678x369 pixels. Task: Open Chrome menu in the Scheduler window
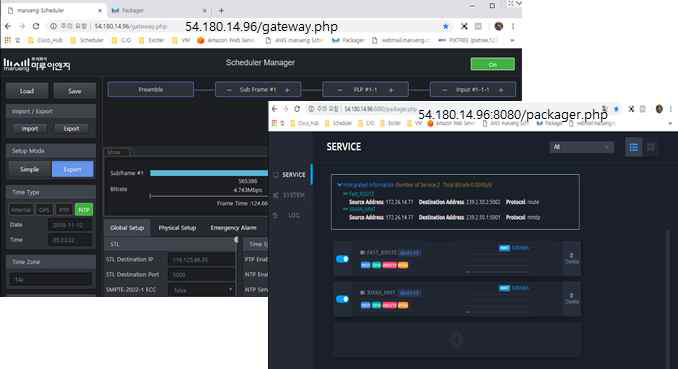(513, 26)
